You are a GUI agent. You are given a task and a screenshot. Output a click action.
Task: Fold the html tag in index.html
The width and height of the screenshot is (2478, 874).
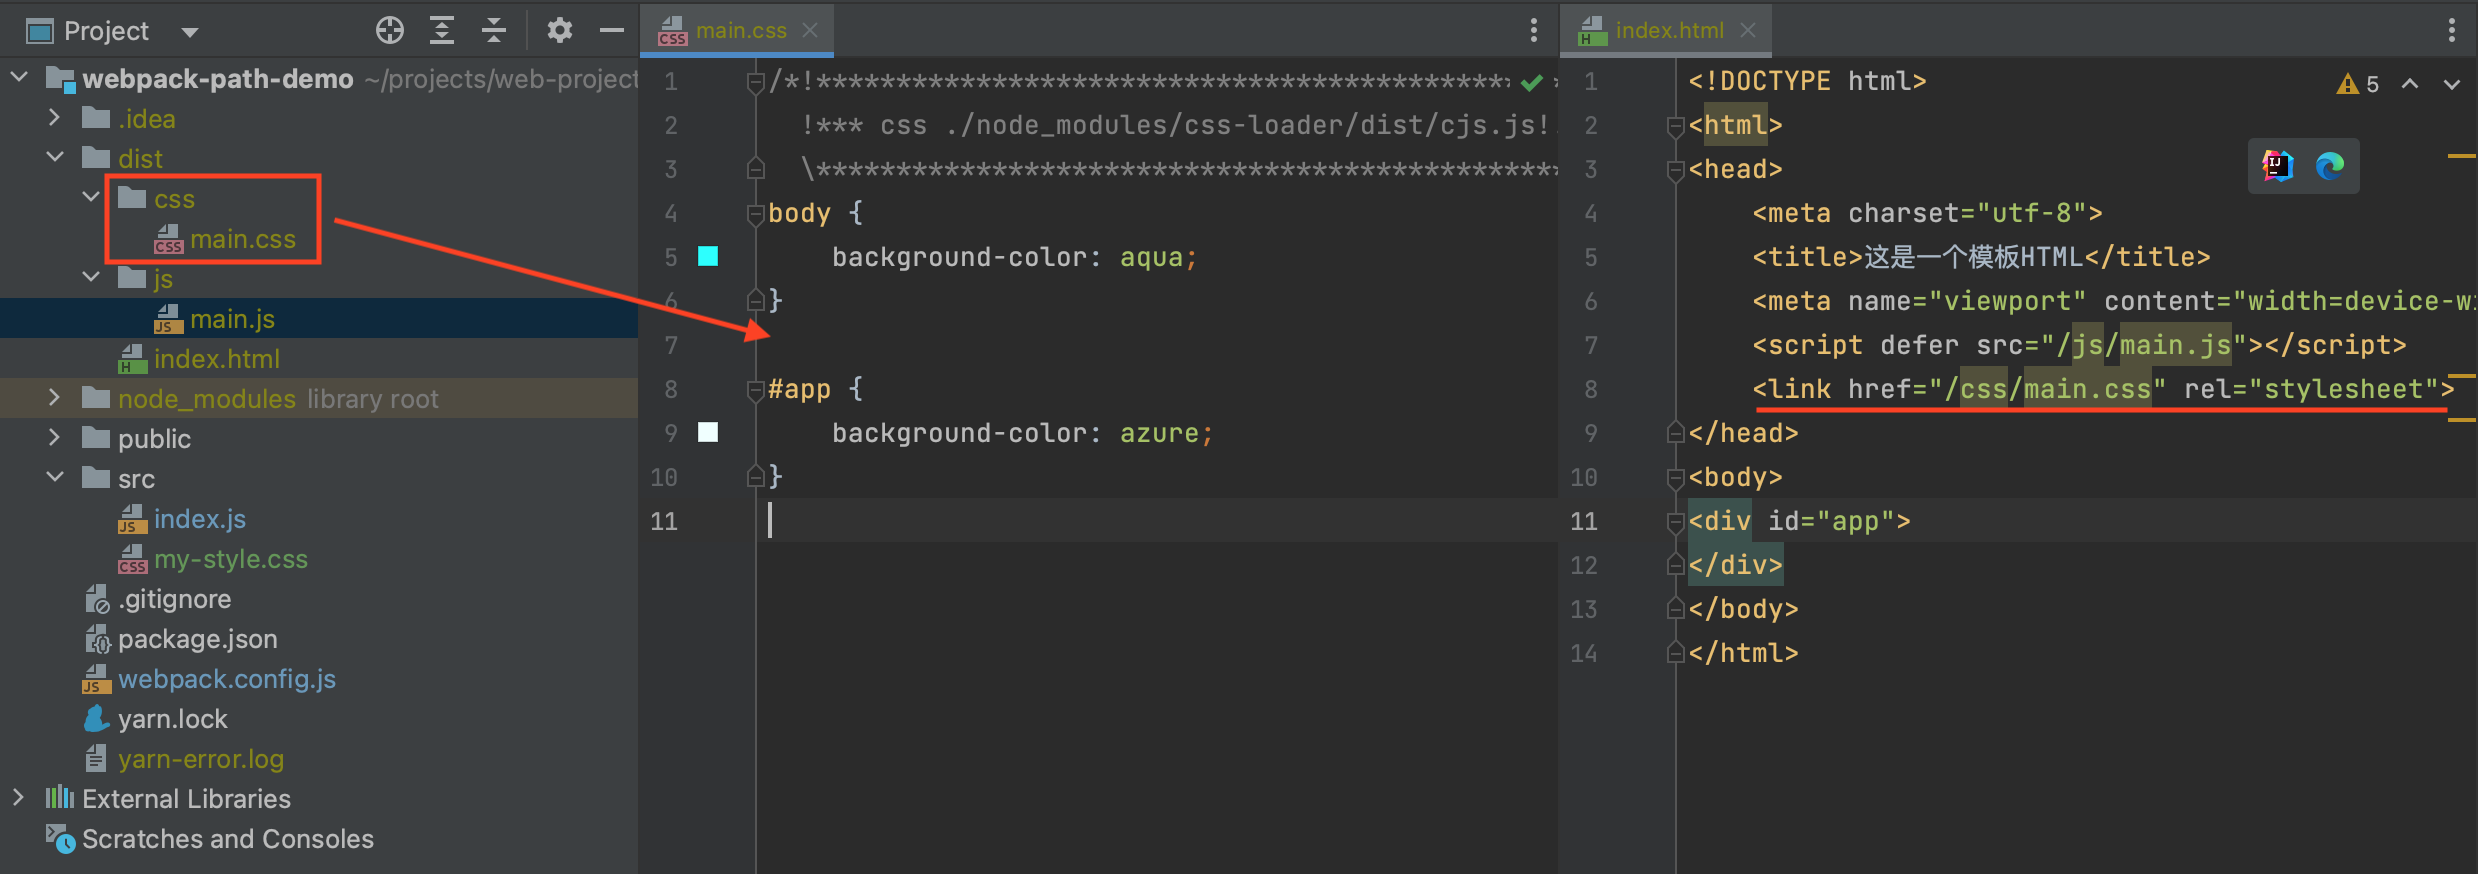pos(1676,125)
